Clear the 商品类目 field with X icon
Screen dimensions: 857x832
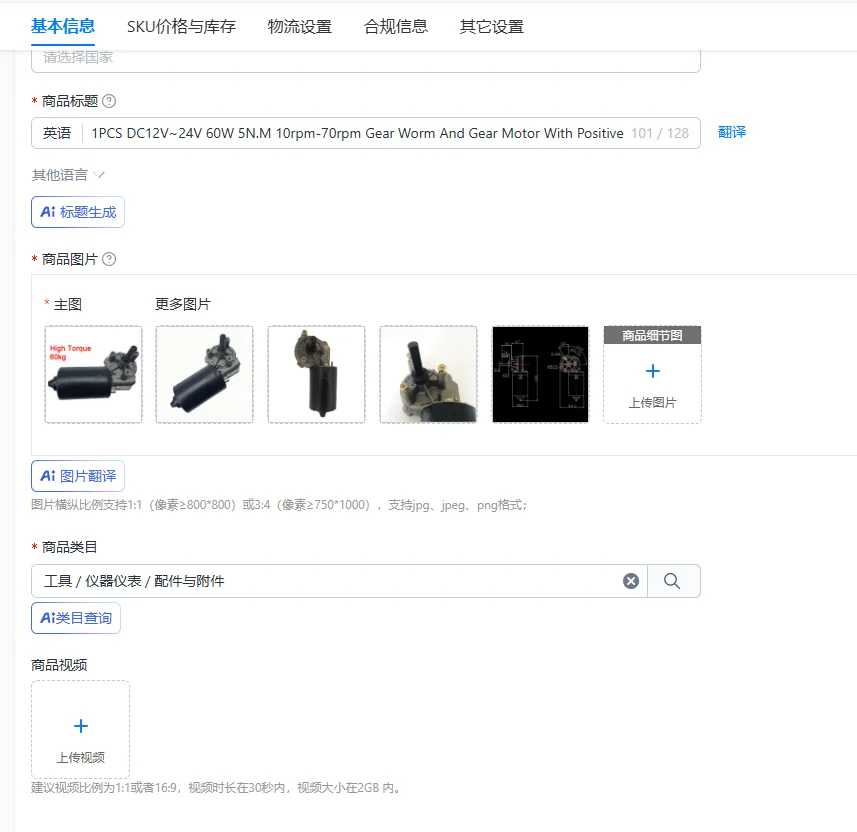631,581
